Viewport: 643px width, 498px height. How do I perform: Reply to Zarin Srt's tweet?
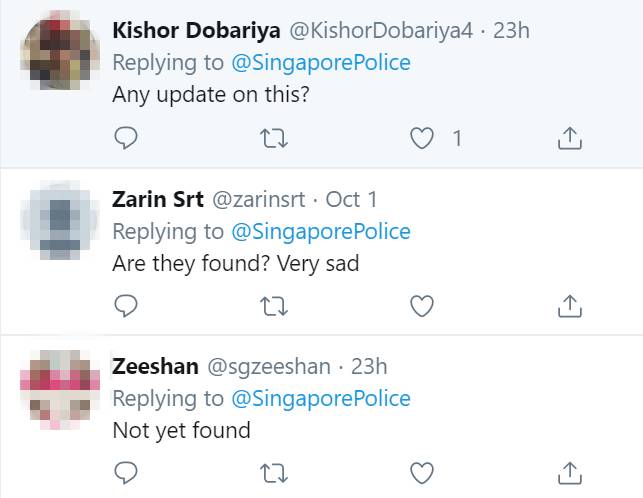125,305
